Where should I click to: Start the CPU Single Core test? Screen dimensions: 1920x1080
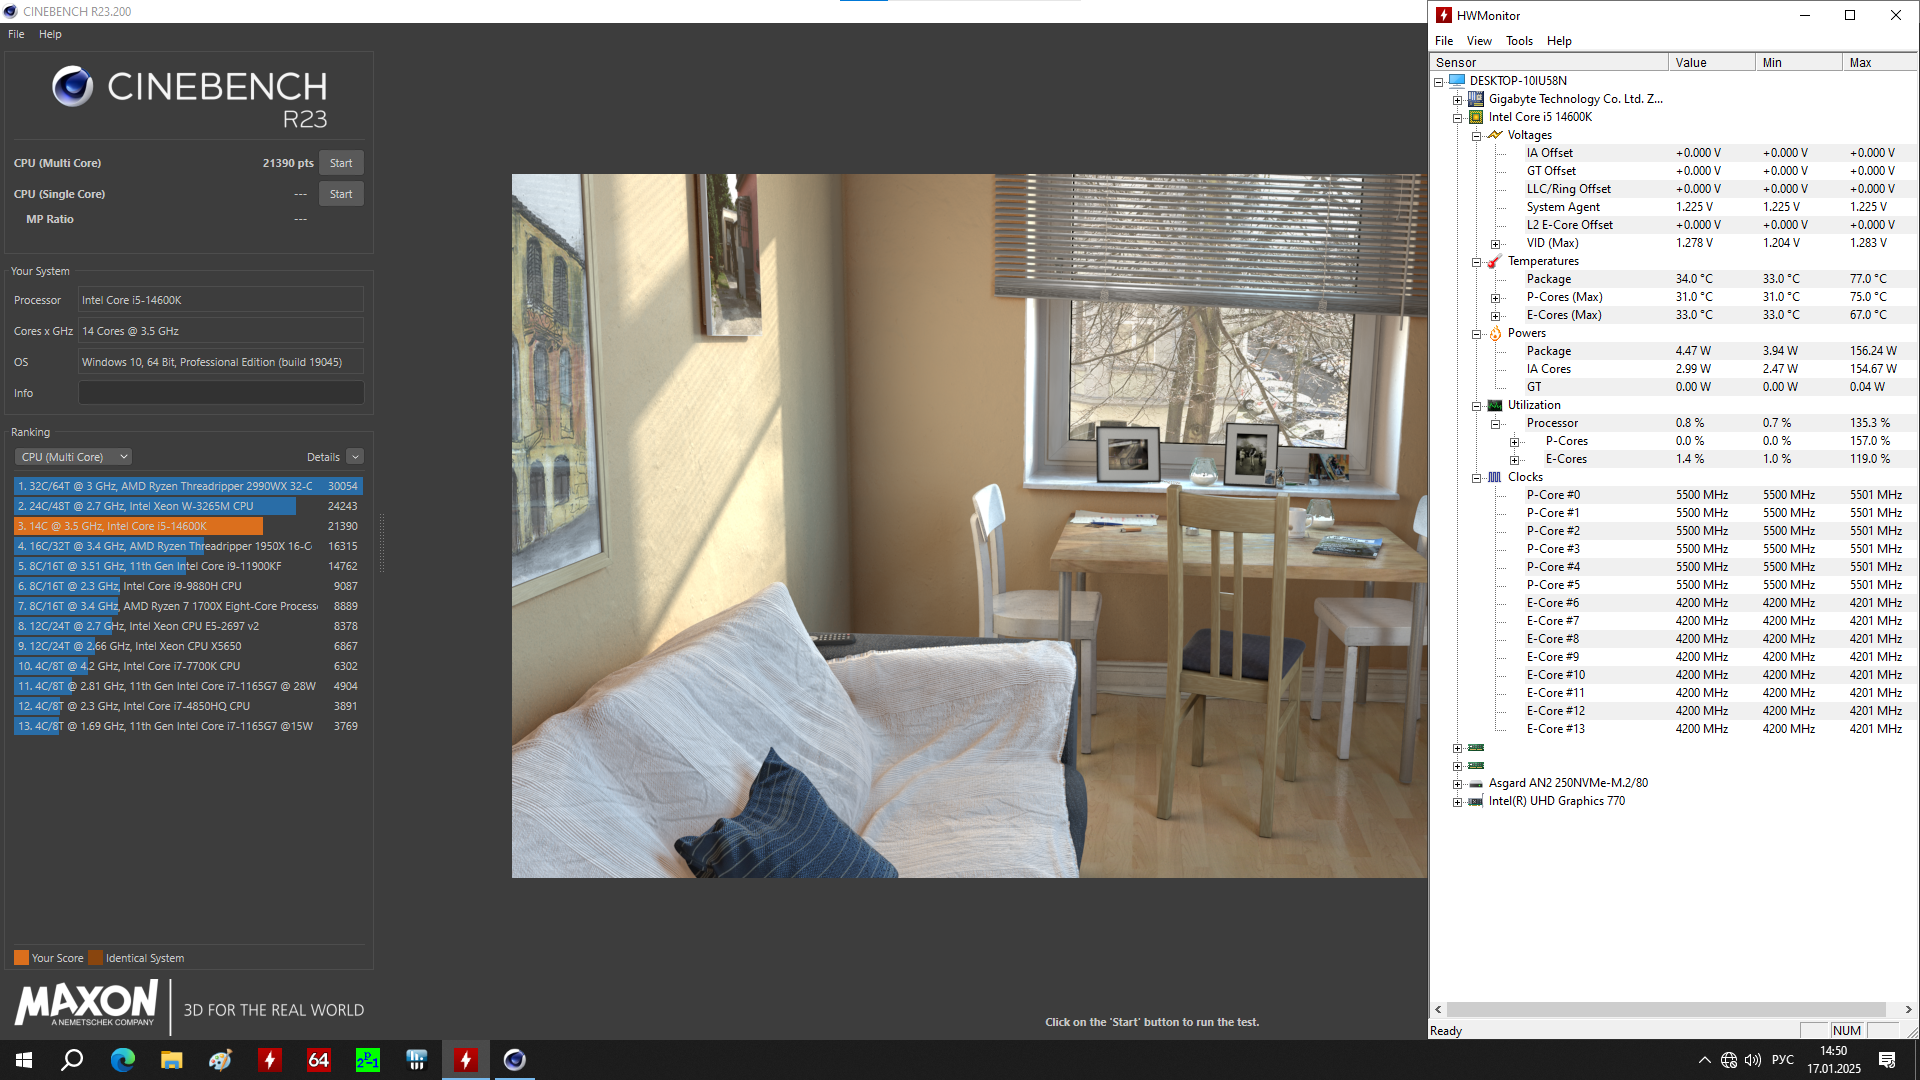(x=341, y=194)
